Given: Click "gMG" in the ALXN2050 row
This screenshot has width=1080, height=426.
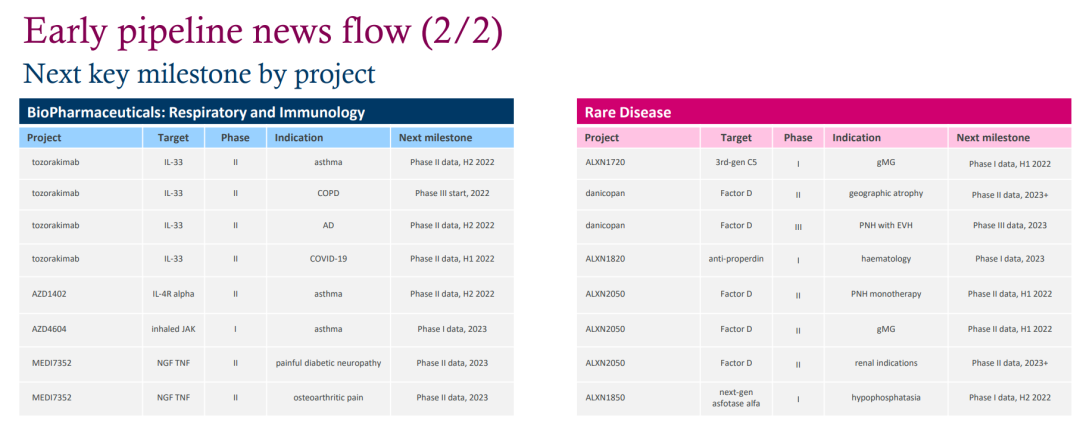Looking at the screenshot, I should 886,329.
